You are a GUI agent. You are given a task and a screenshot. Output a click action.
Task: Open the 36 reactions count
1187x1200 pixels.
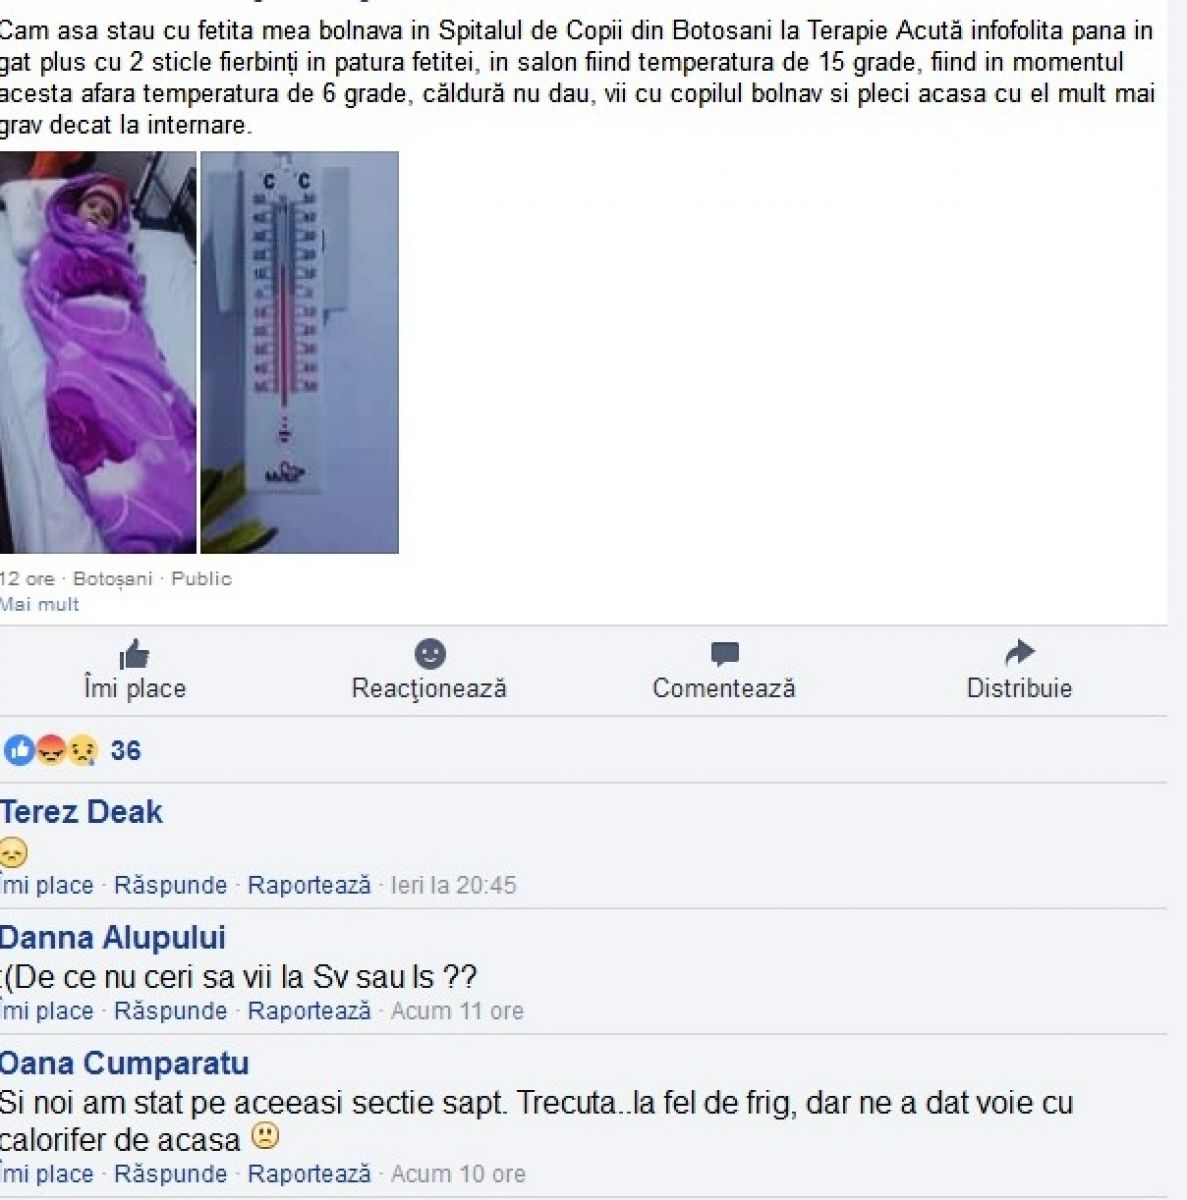126,751
